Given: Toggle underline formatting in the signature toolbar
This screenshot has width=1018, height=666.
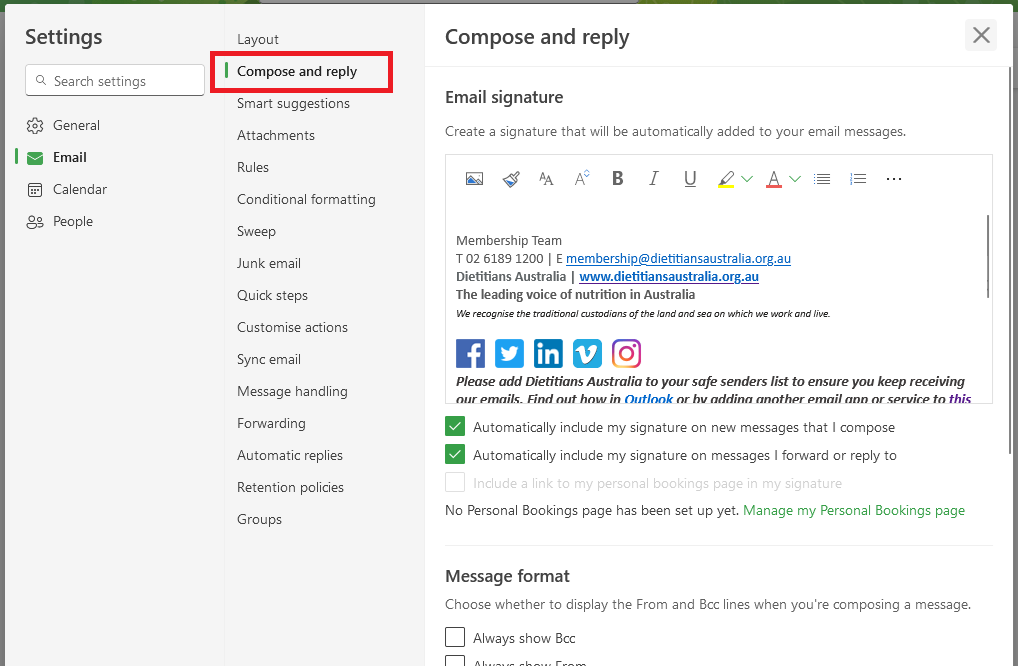Looking at the screenshot, I should (689, 179).
